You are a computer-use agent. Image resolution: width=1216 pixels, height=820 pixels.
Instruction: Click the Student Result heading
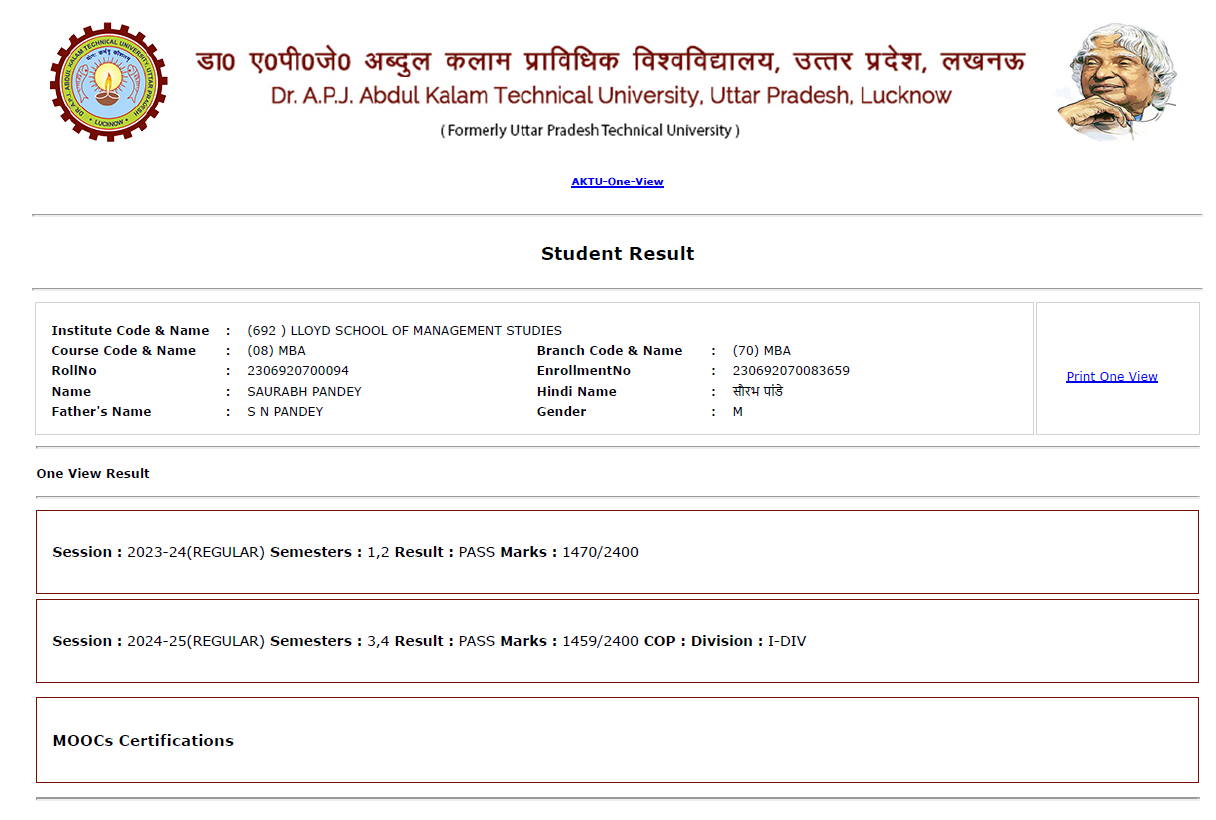(617, 254)
